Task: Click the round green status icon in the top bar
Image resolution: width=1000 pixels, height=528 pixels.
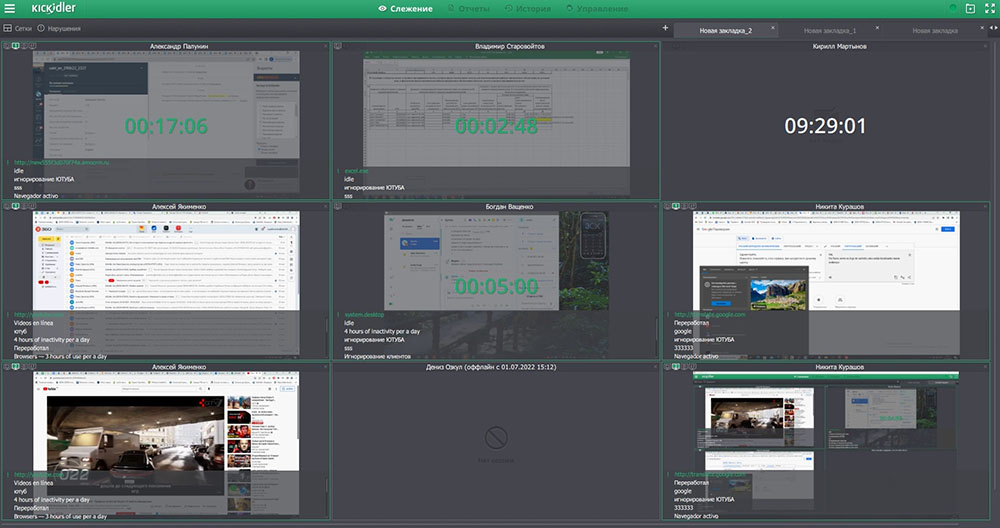Action: coord(953,9)
